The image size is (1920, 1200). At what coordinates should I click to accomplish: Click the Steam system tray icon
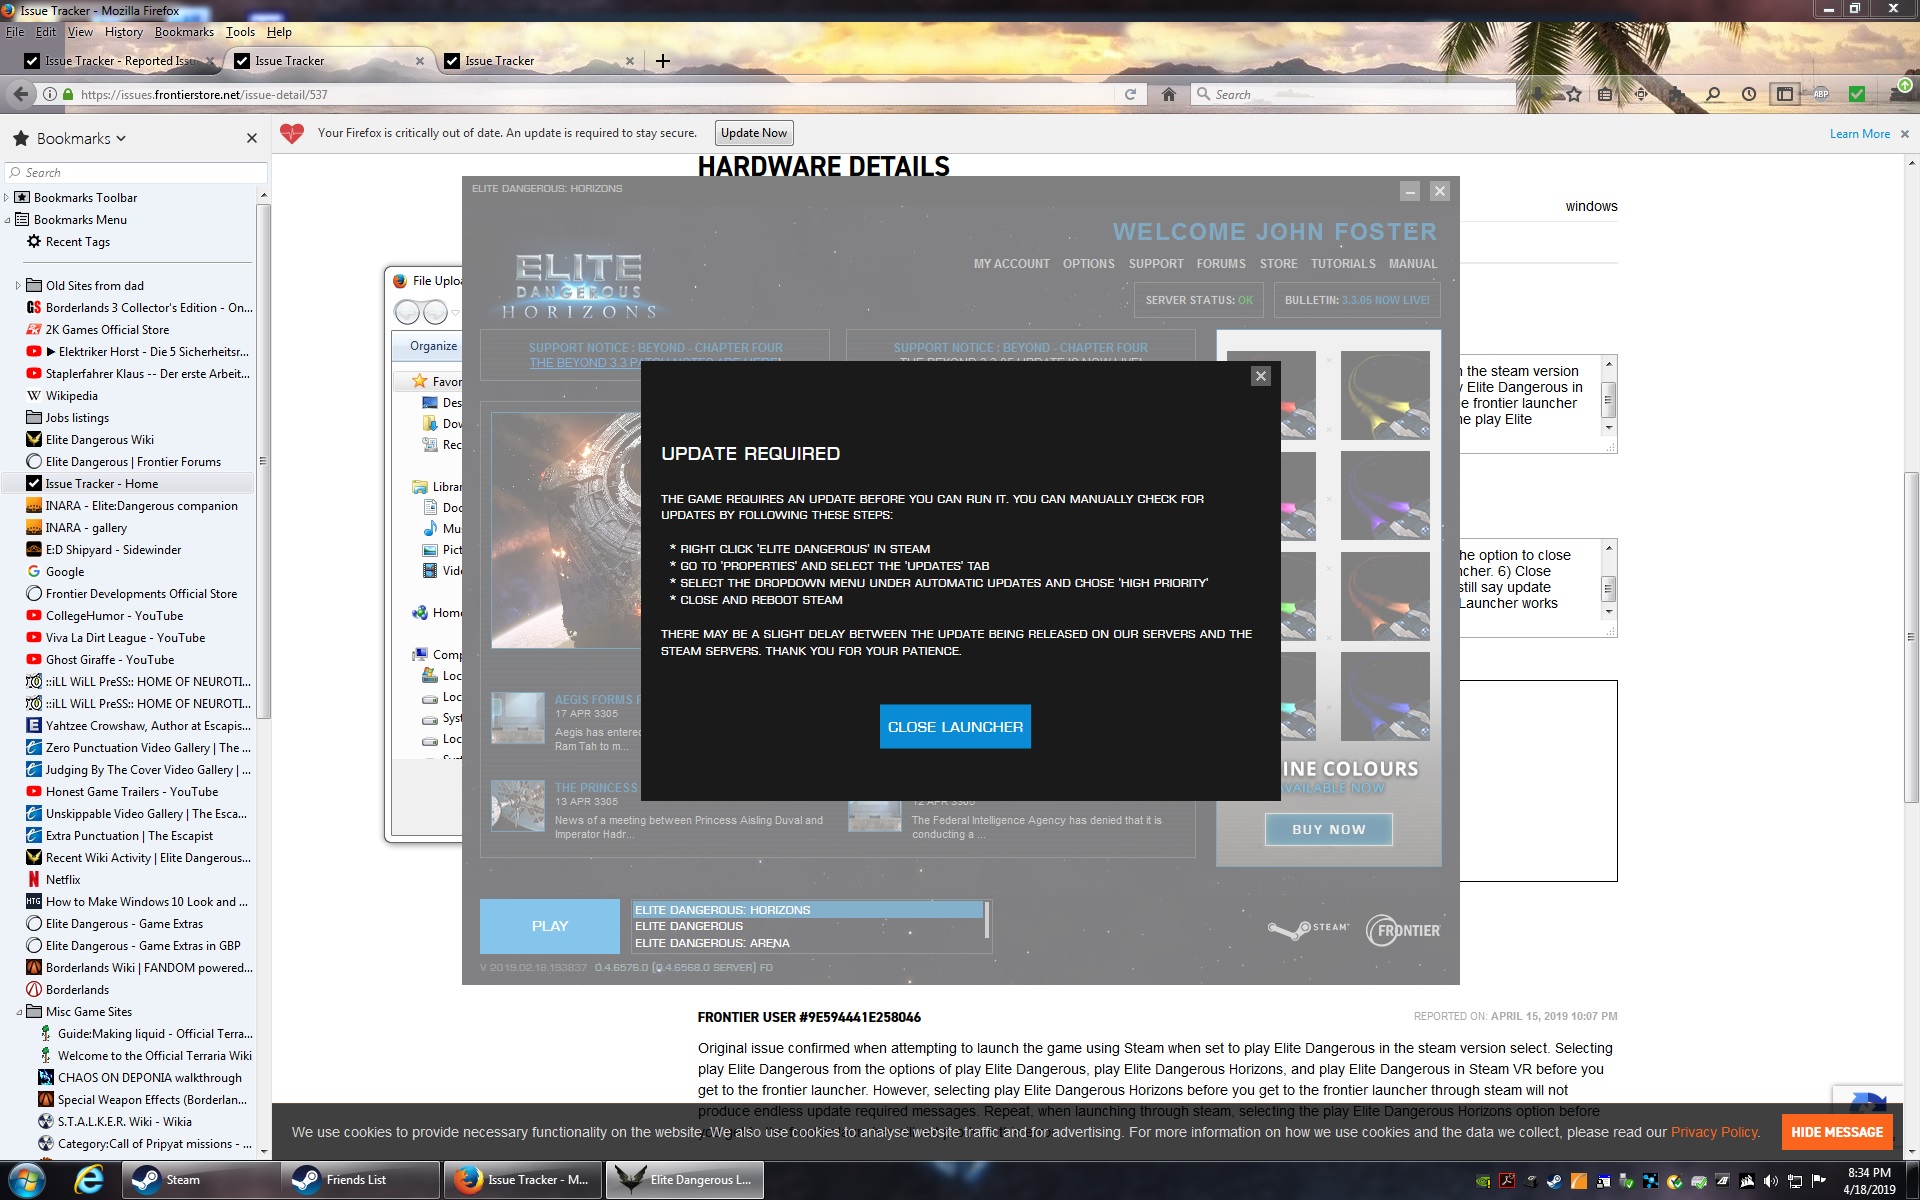pos(1554,1181)
